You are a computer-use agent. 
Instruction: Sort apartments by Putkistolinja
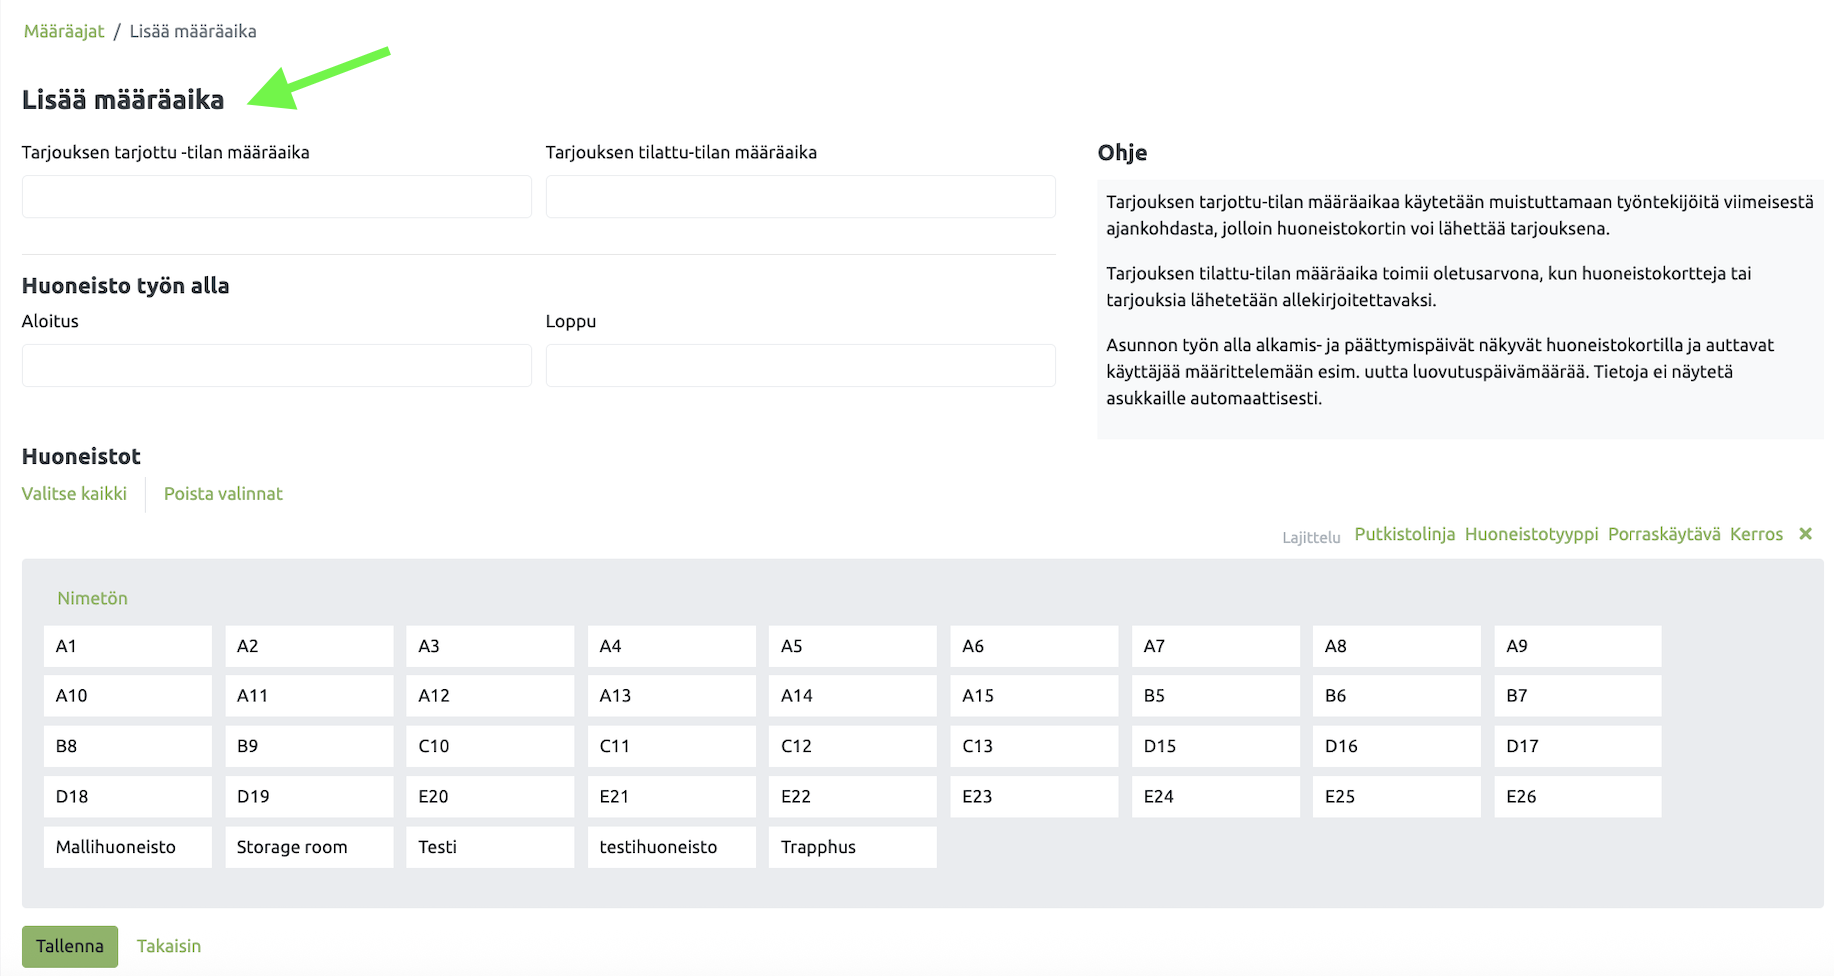point(1404,534)
